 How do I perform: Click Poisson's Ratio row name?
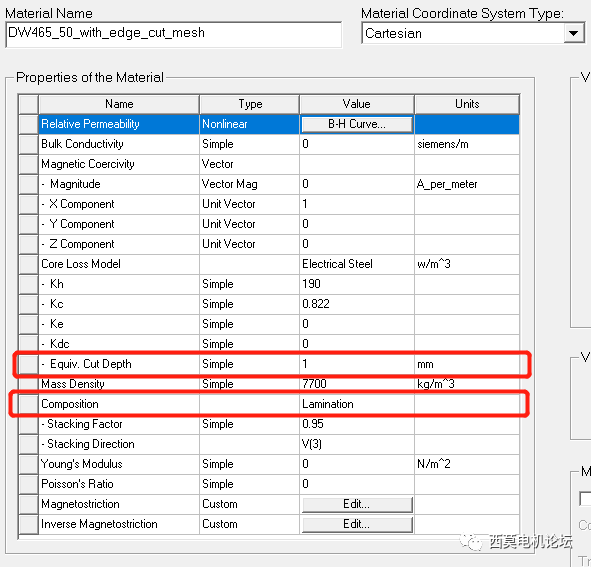(119, 484)
